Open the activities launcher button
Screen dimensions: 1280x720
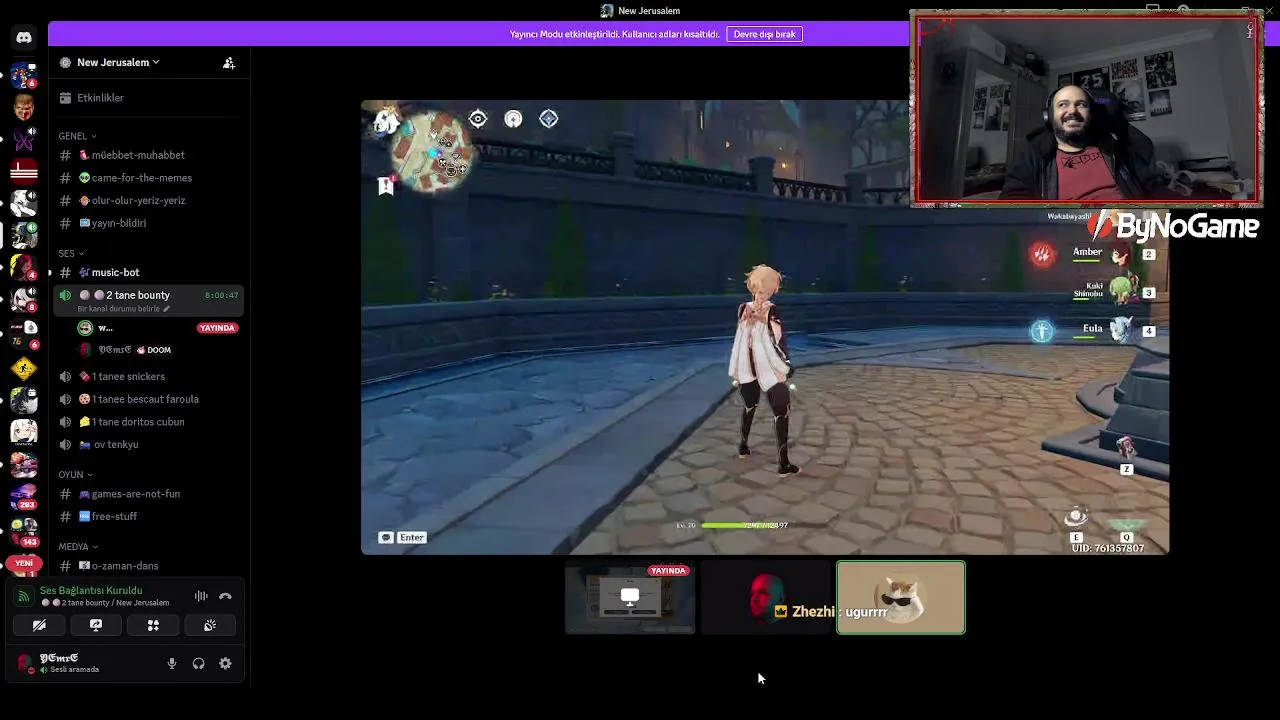tap(153, 625)
